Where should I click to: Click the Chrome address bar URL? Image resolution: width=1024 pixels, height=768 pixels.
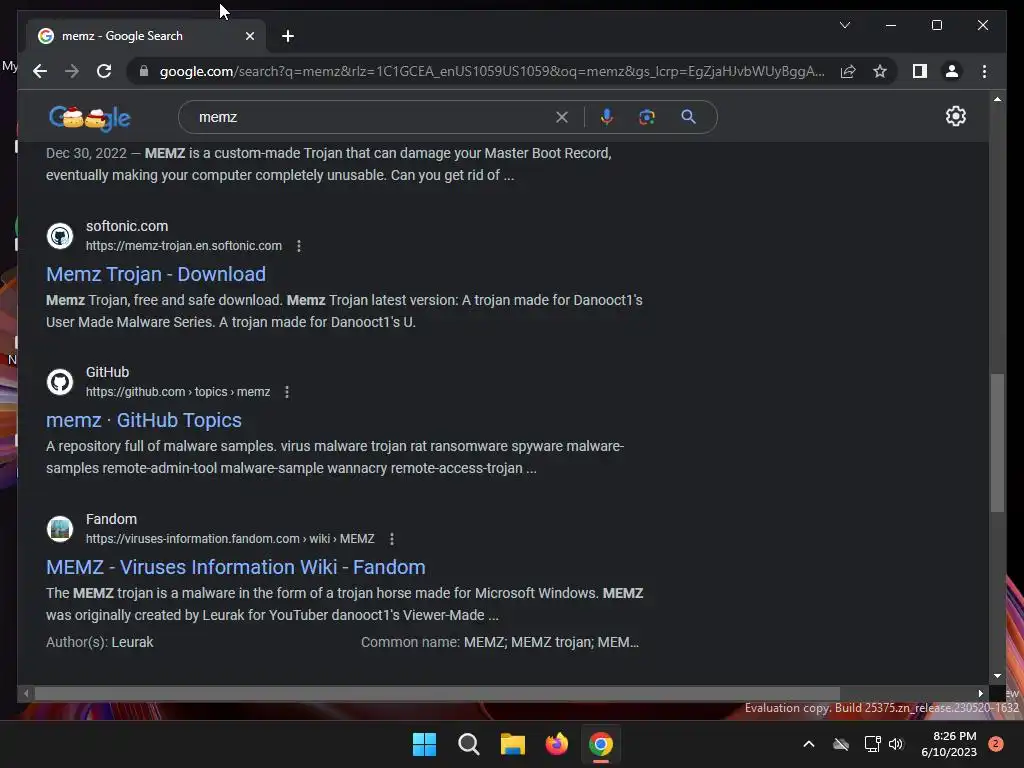(x=492, y=71)
